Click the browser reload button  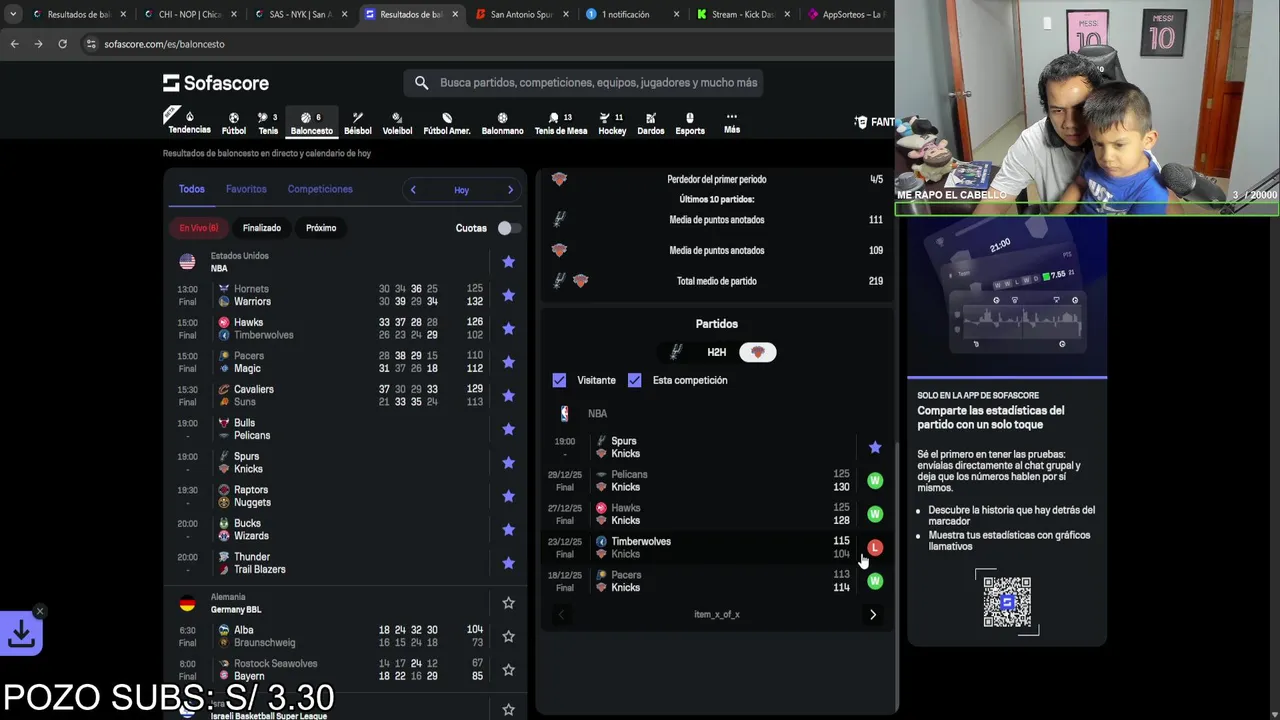[62, 44]
